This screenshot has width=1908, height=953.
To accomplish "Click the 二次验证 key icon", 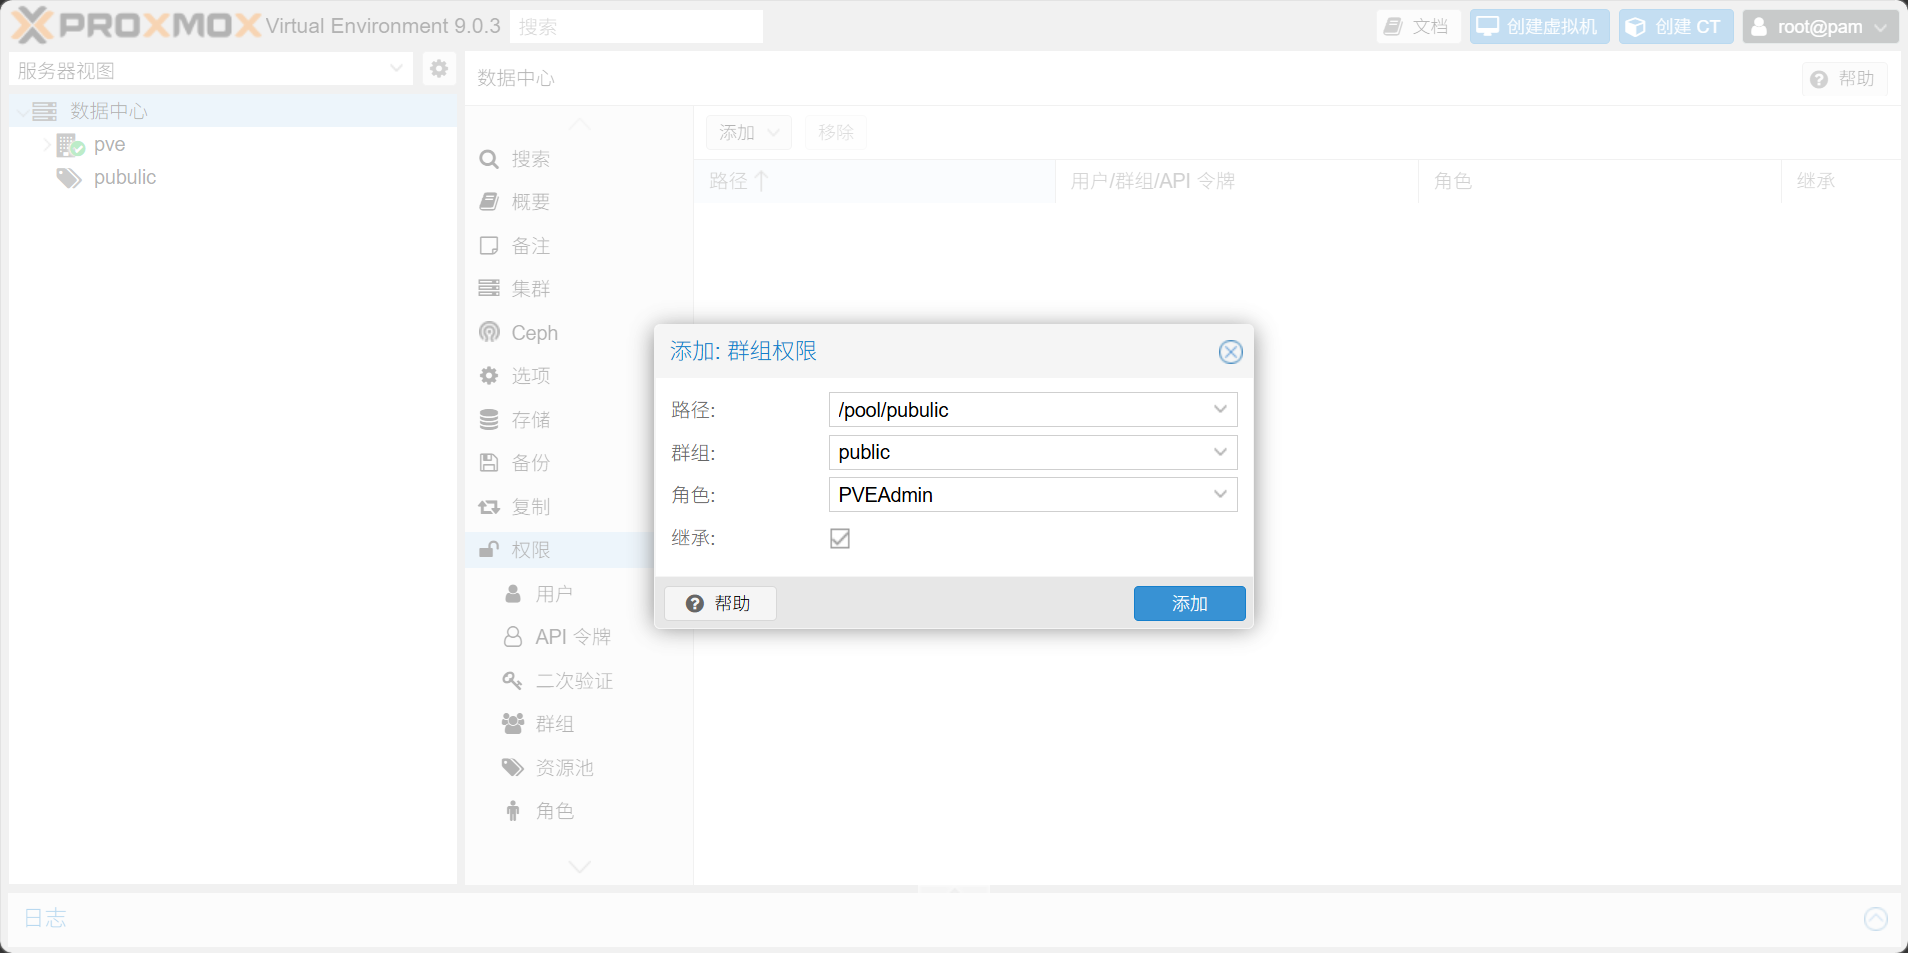I will coord(512,681).
